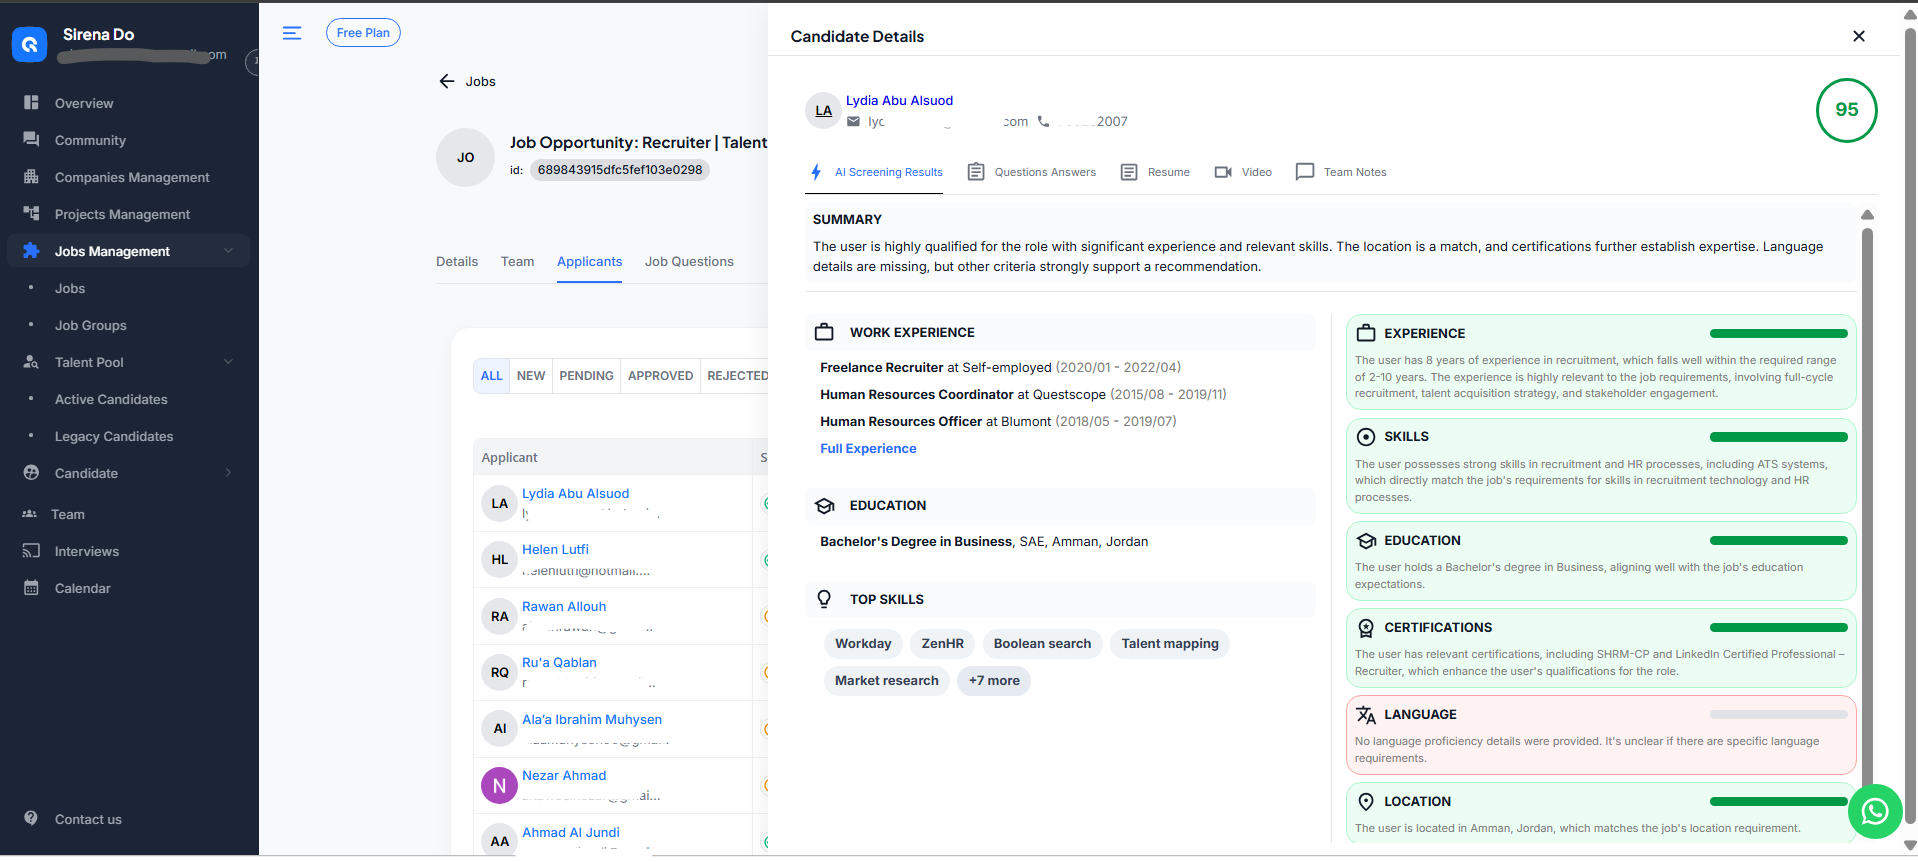The image size is (1918, 862).
Task: Click the back arrow next to Jobs
Action: (447, 81)
